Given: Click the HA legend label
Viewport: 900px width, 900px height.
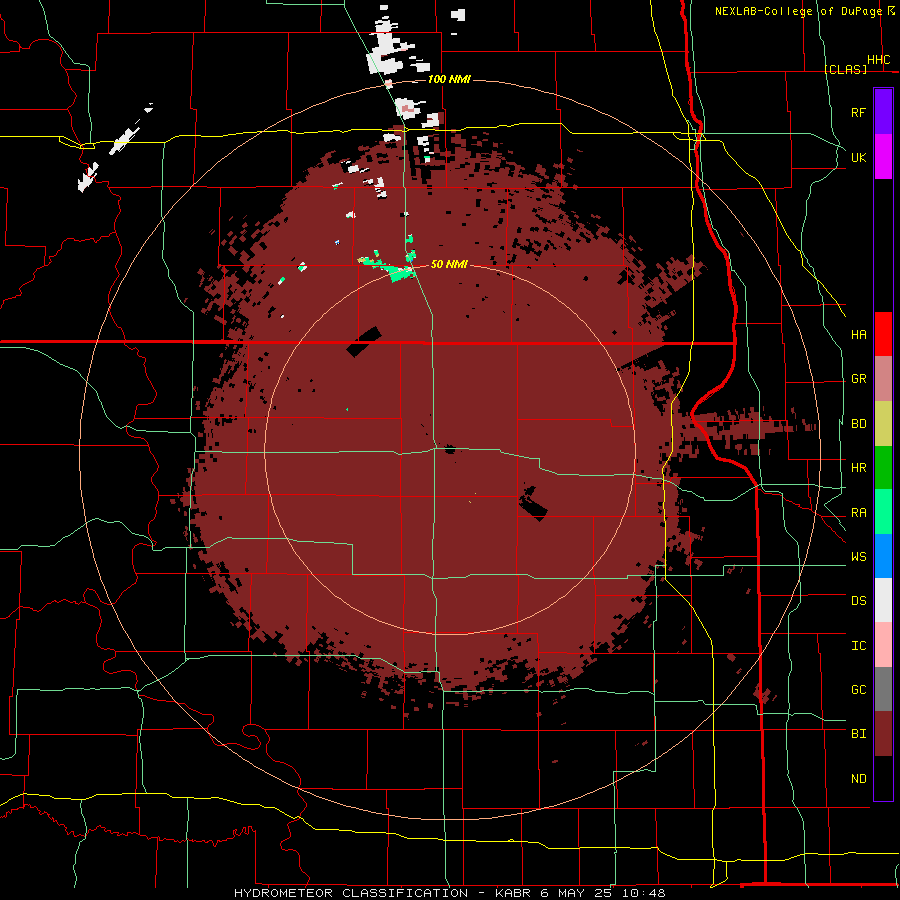Looking at the screenshot, I should 859,335.
